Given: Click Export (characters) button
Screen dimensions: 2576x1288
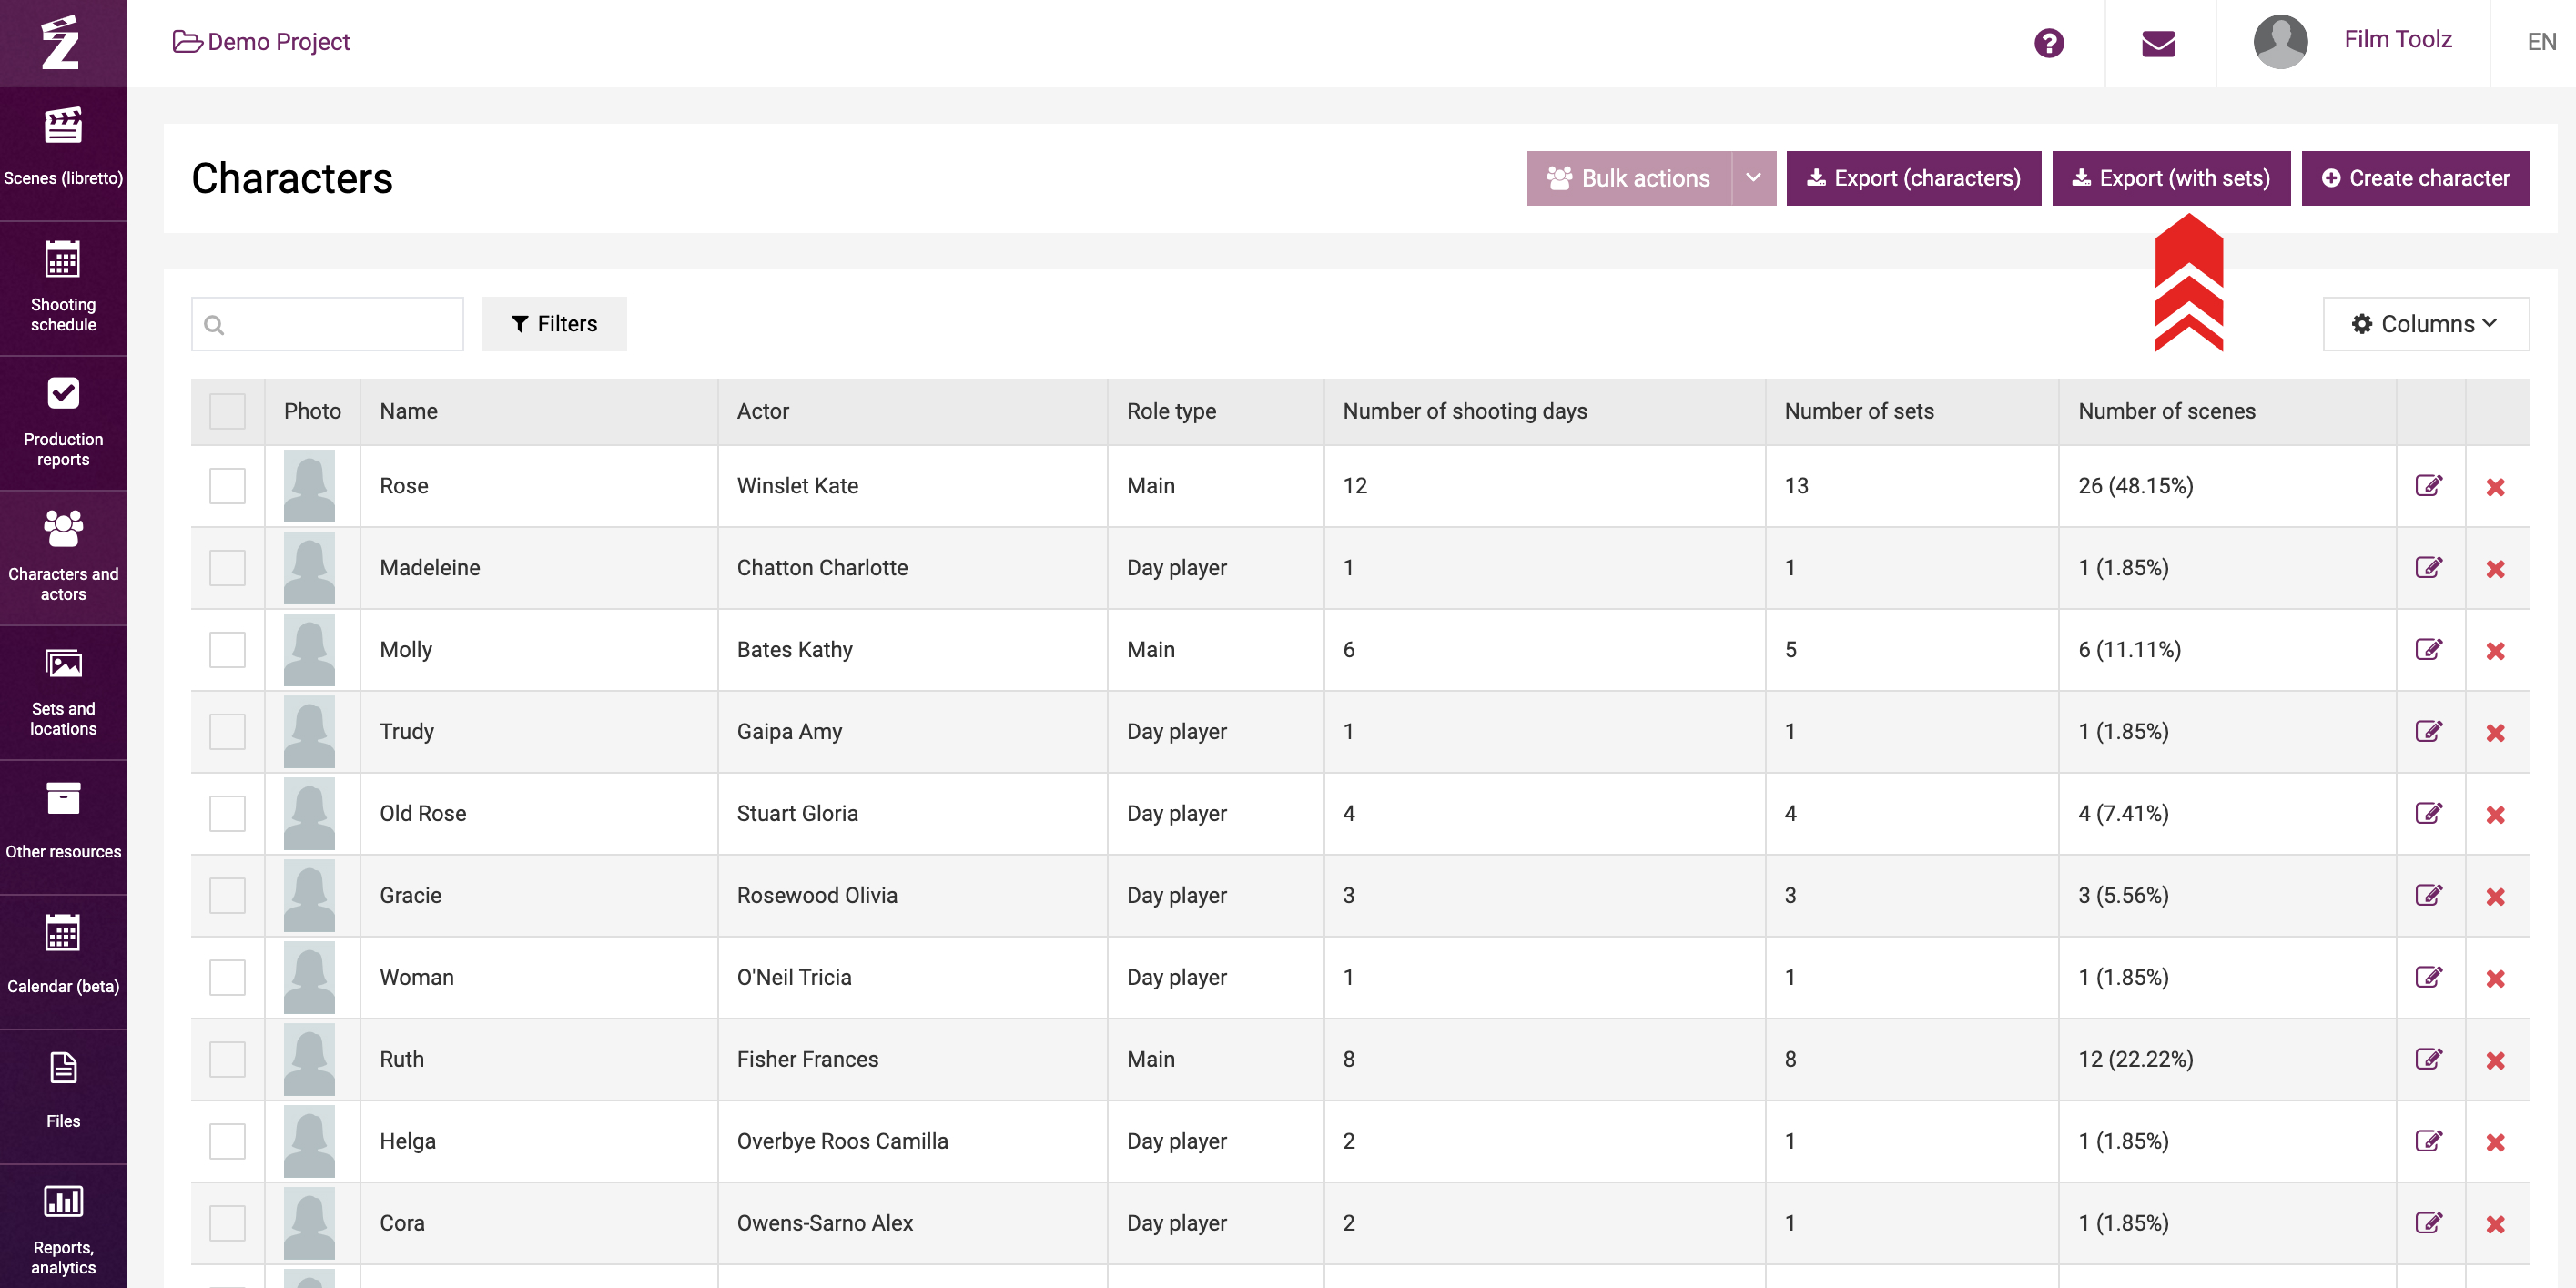Looking at the screenshot, I should [x=1913, y=178].
